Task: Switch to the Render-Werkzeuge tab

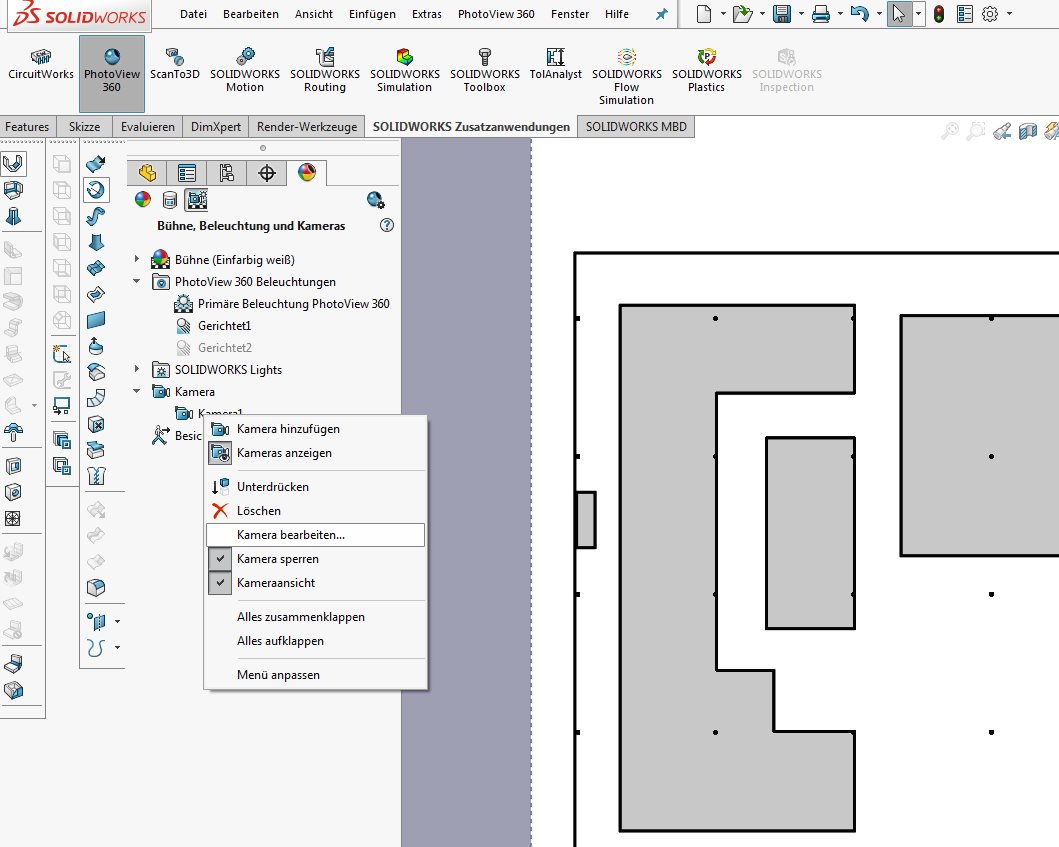Action: pyautogui.click(x=307, y=127)
